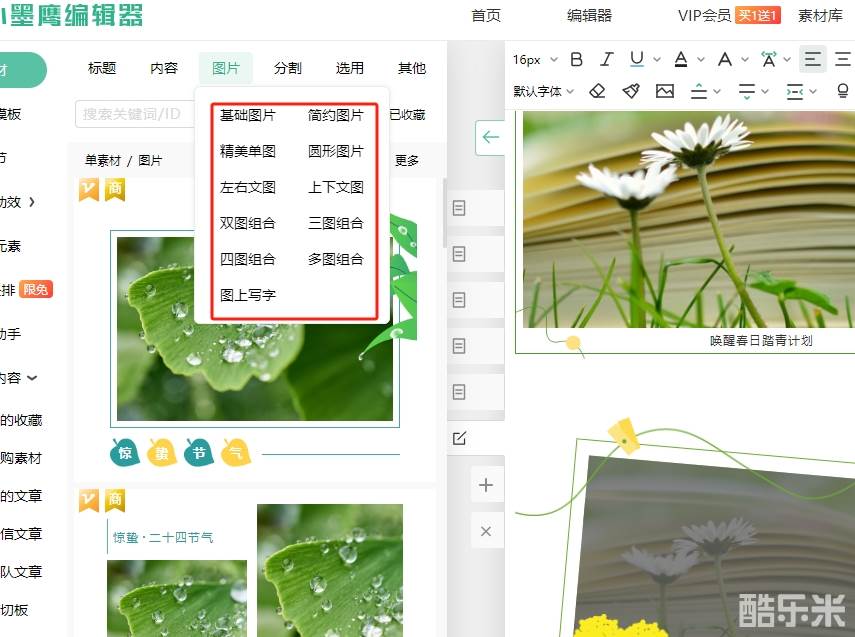
Task: Click the plus icon beside the canvas
Action: click(x=486, y=485)
